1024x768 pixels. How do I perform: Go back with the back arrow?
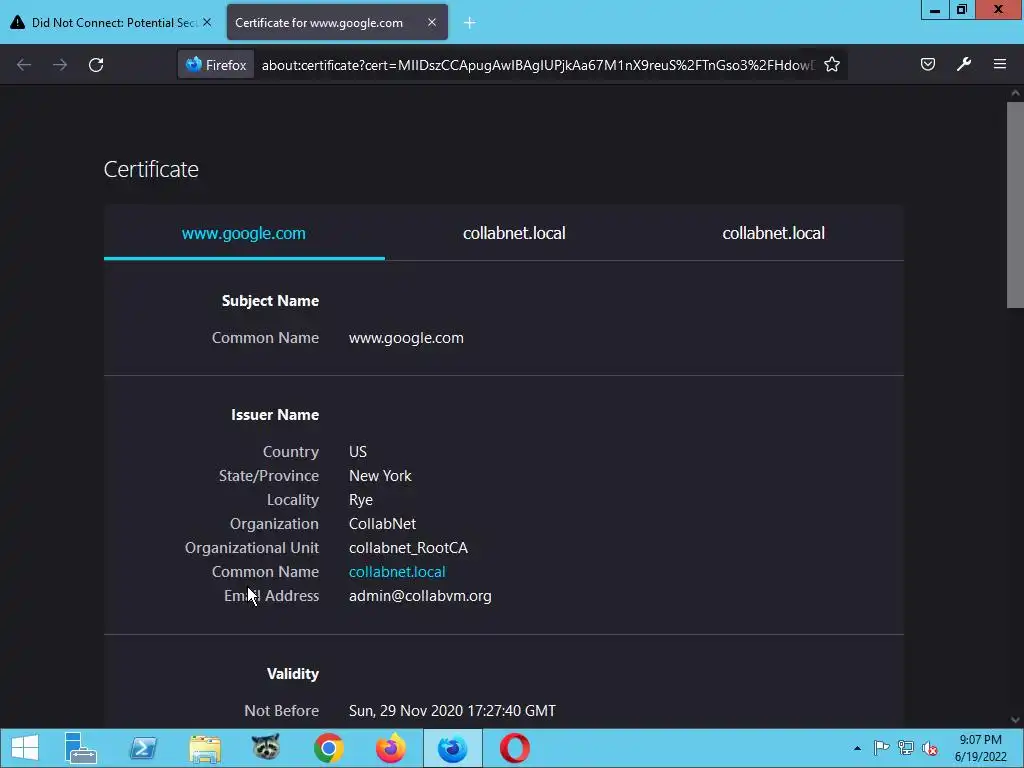[24, 65]
